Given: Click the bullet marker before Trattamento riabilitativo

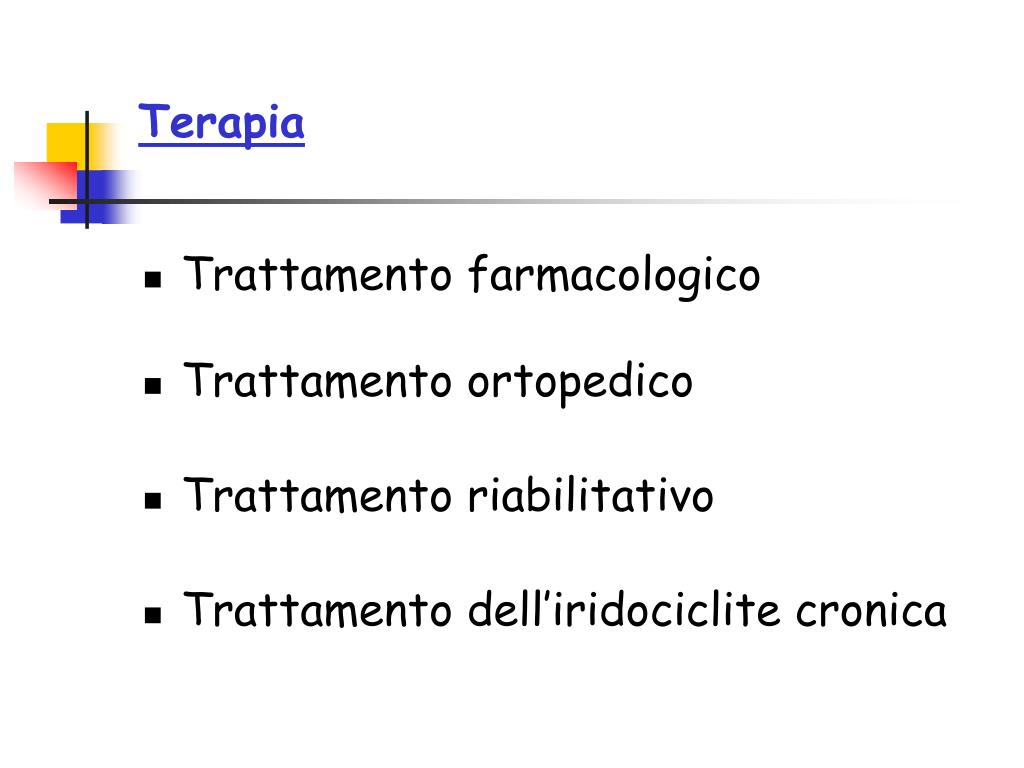Looking at the screenshot, I should pyautogui.click(x=153, y=500).
